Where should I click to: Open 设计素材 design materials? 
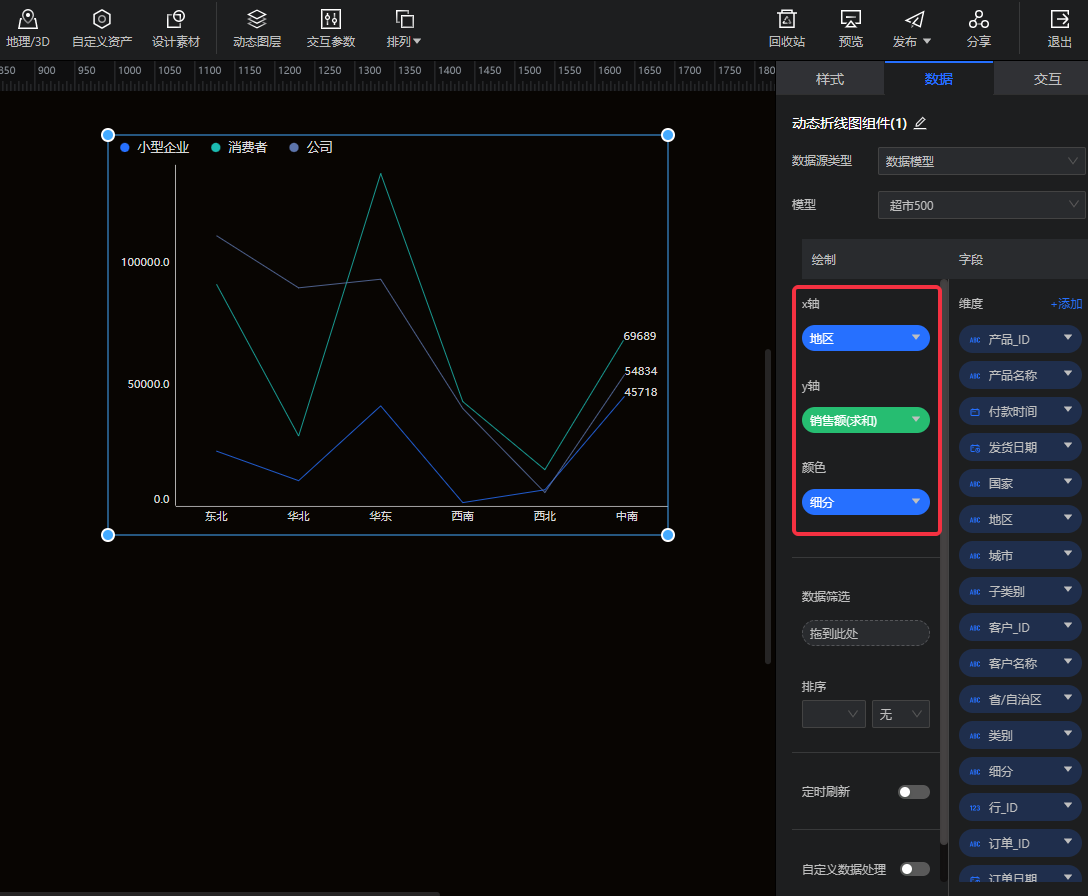[x=176, y=20]
